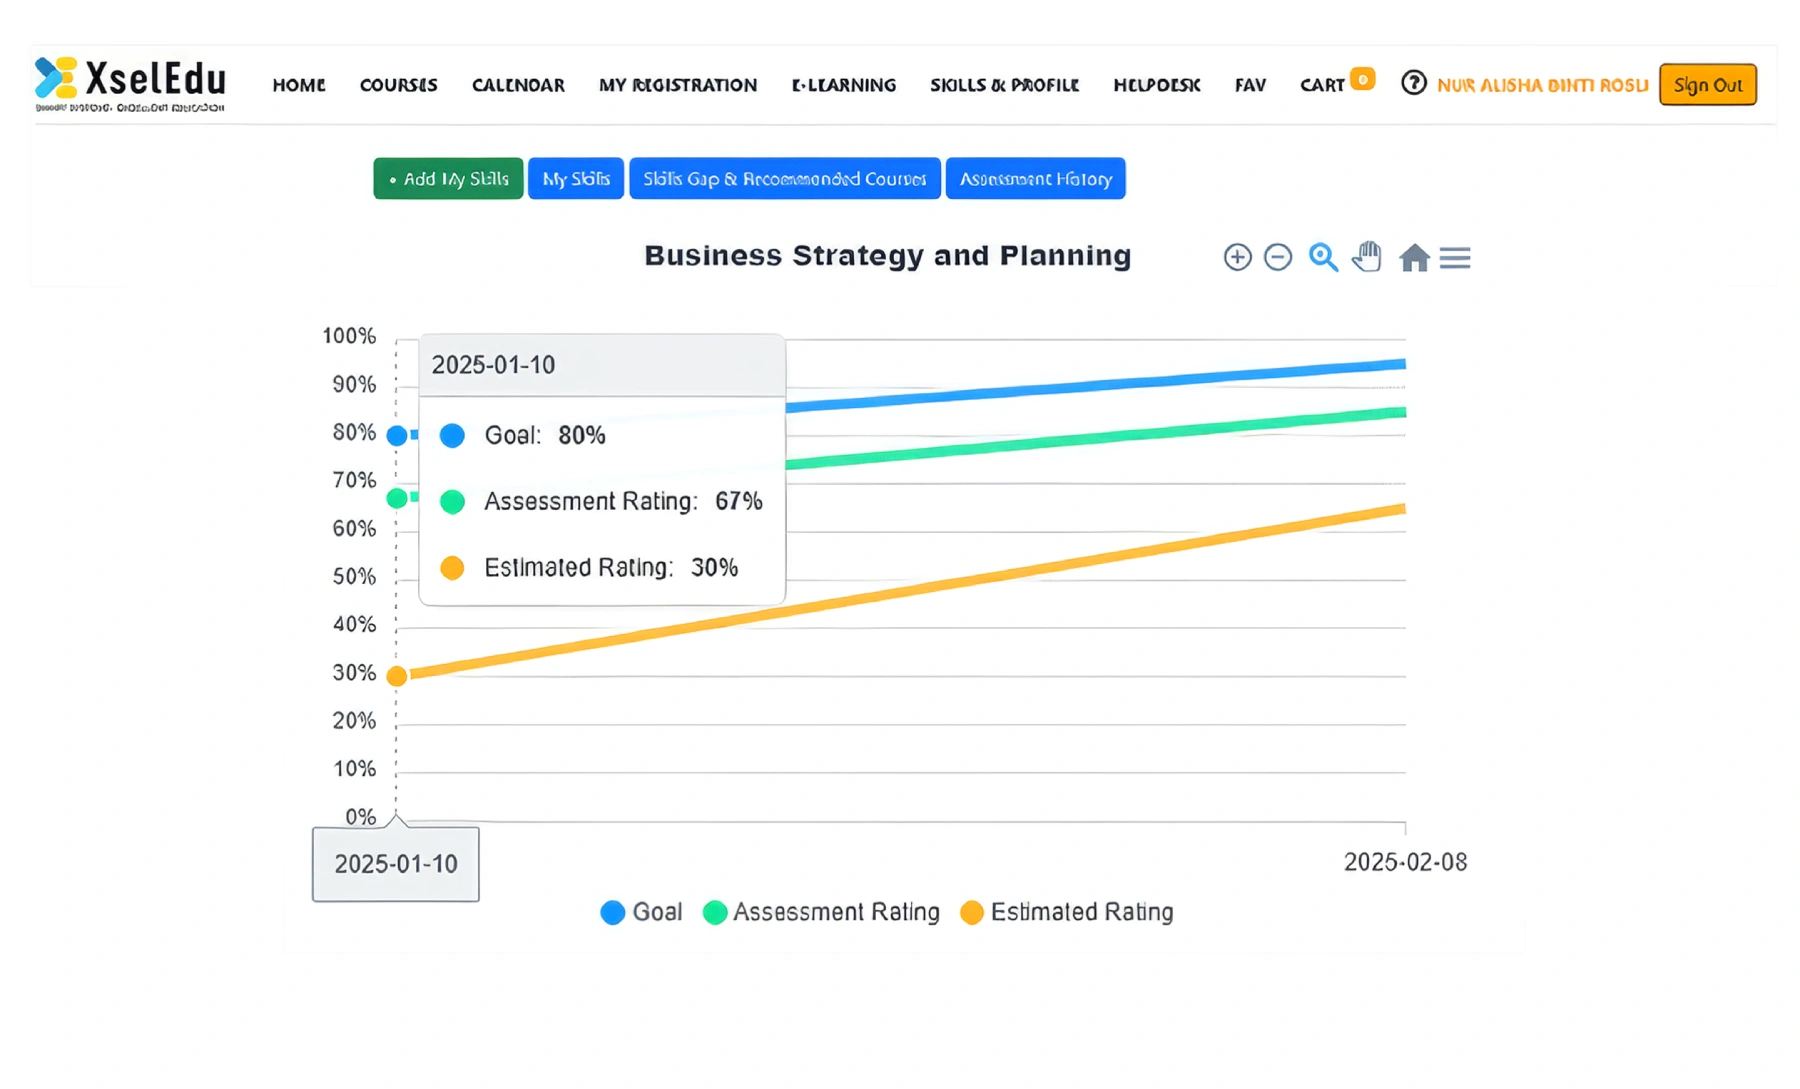
Task: Click the chart zoom out minus icon
Action: point(1278,257)
